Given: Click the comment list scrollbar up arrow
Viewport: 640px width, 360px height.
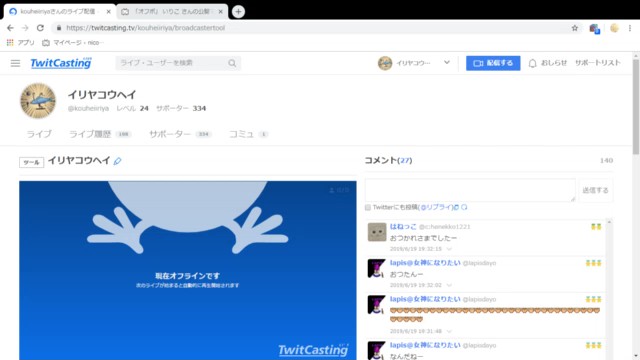Looking at the screenshot, I should (x=609, y=222).
